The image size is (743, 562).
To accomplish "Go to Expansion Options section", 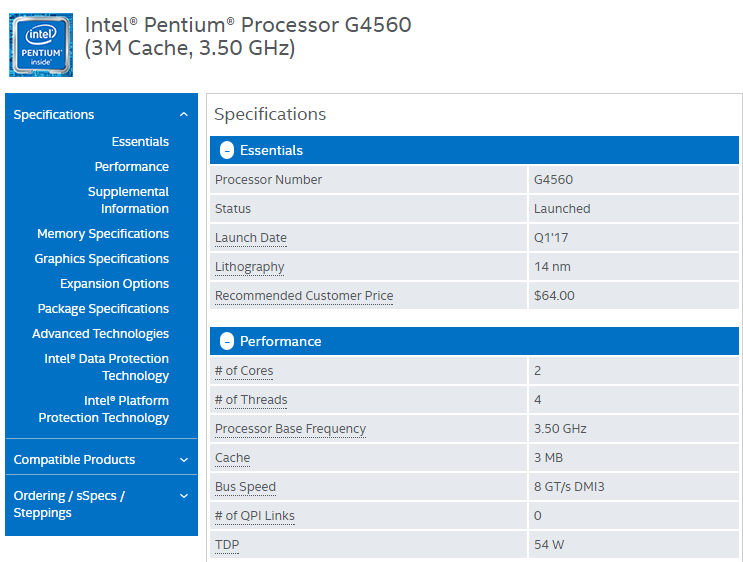I will point(114,284).
